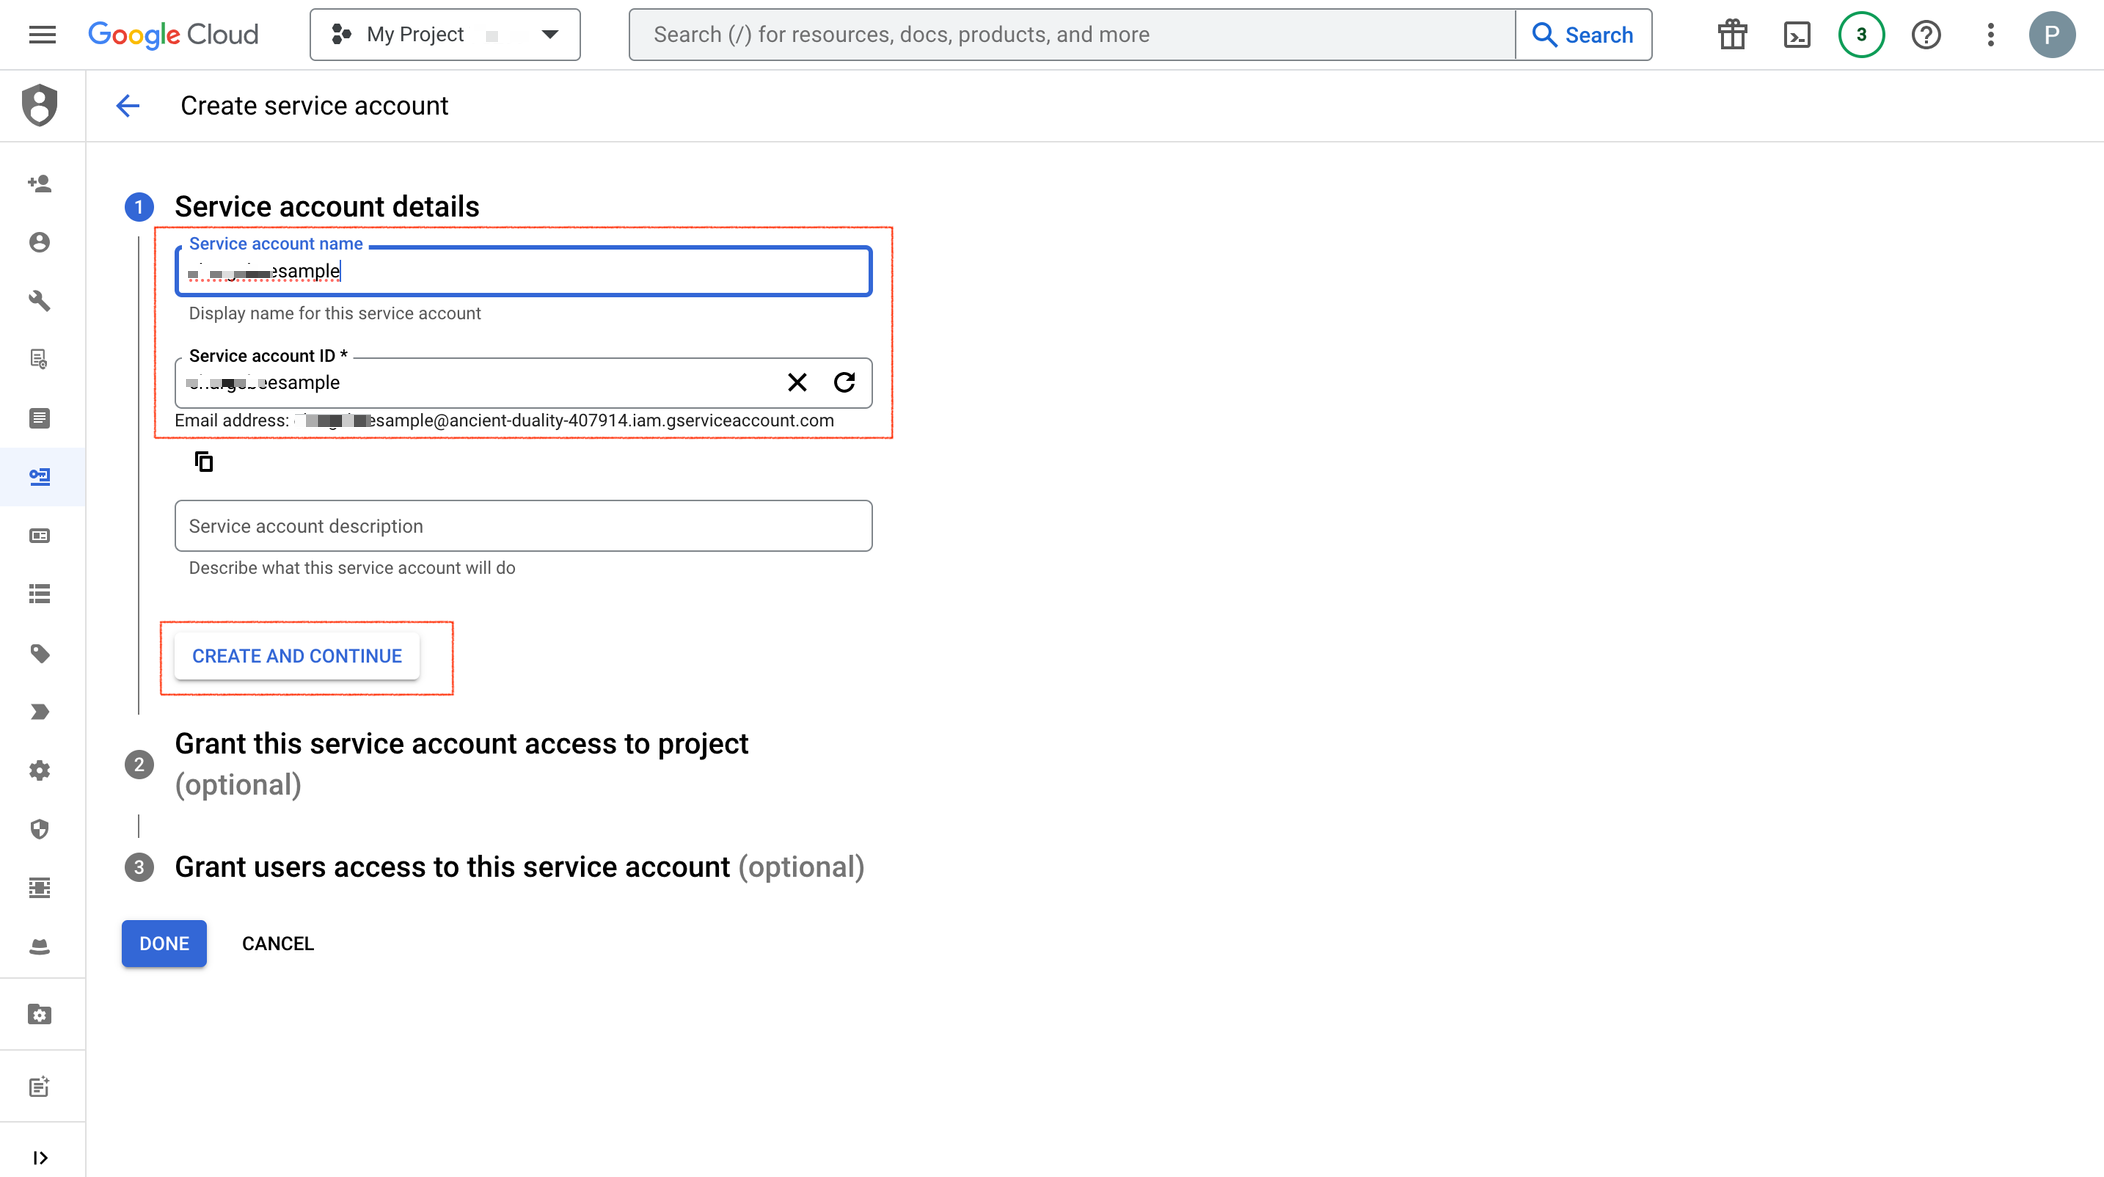The image size is (2104, 1177).
Task: Click the top resource search box
Action: point(1071,35)
